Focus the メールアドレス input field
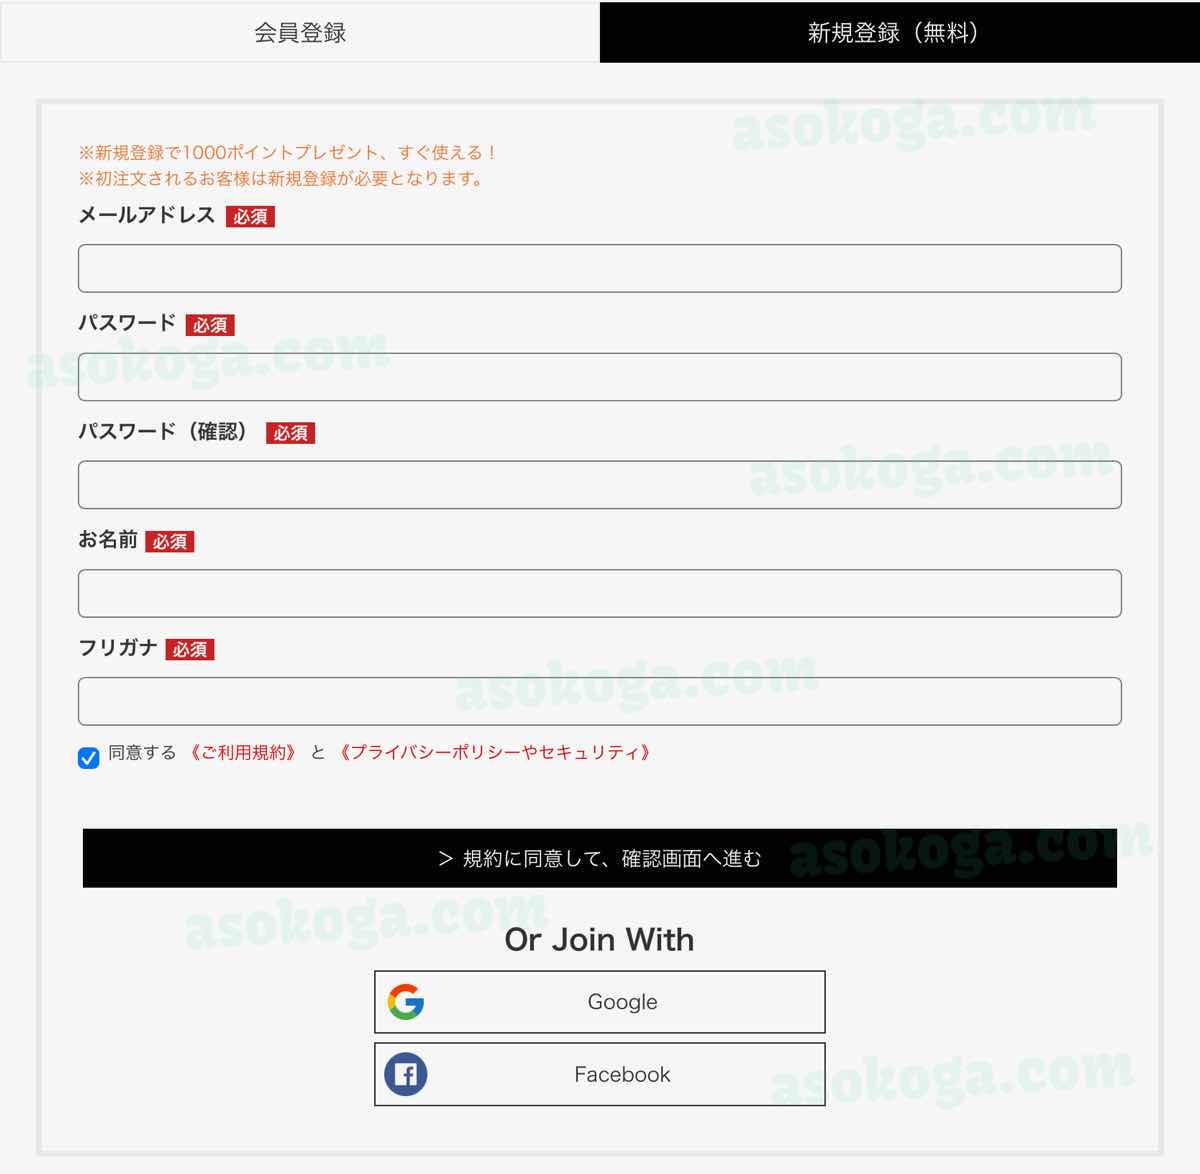This screenshot has height=1174, width=1200. 600,268
